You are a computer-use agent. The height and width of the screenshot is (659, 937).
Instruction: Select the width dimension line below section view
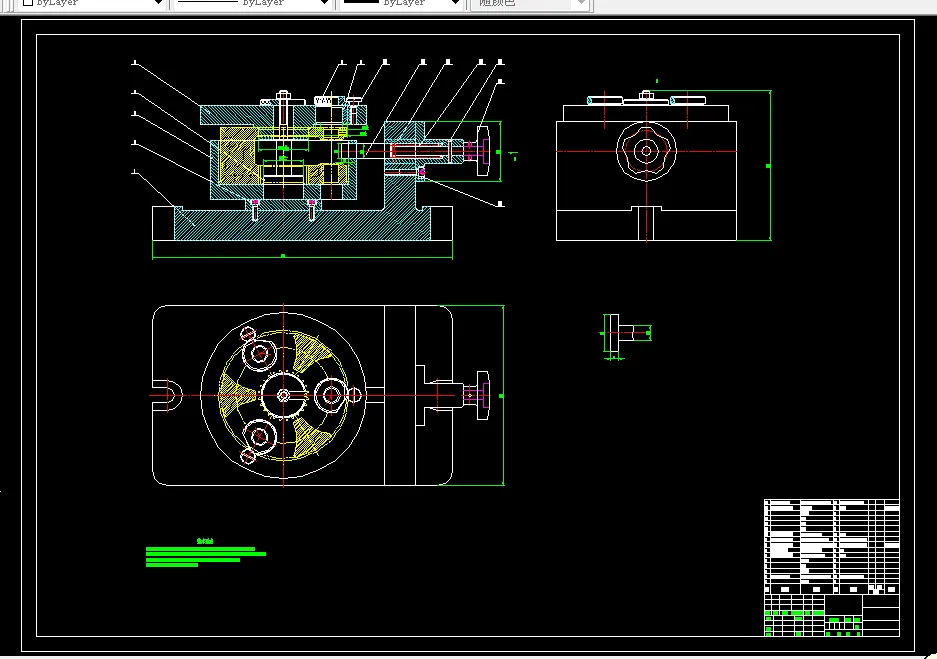[x=302, y=256]
